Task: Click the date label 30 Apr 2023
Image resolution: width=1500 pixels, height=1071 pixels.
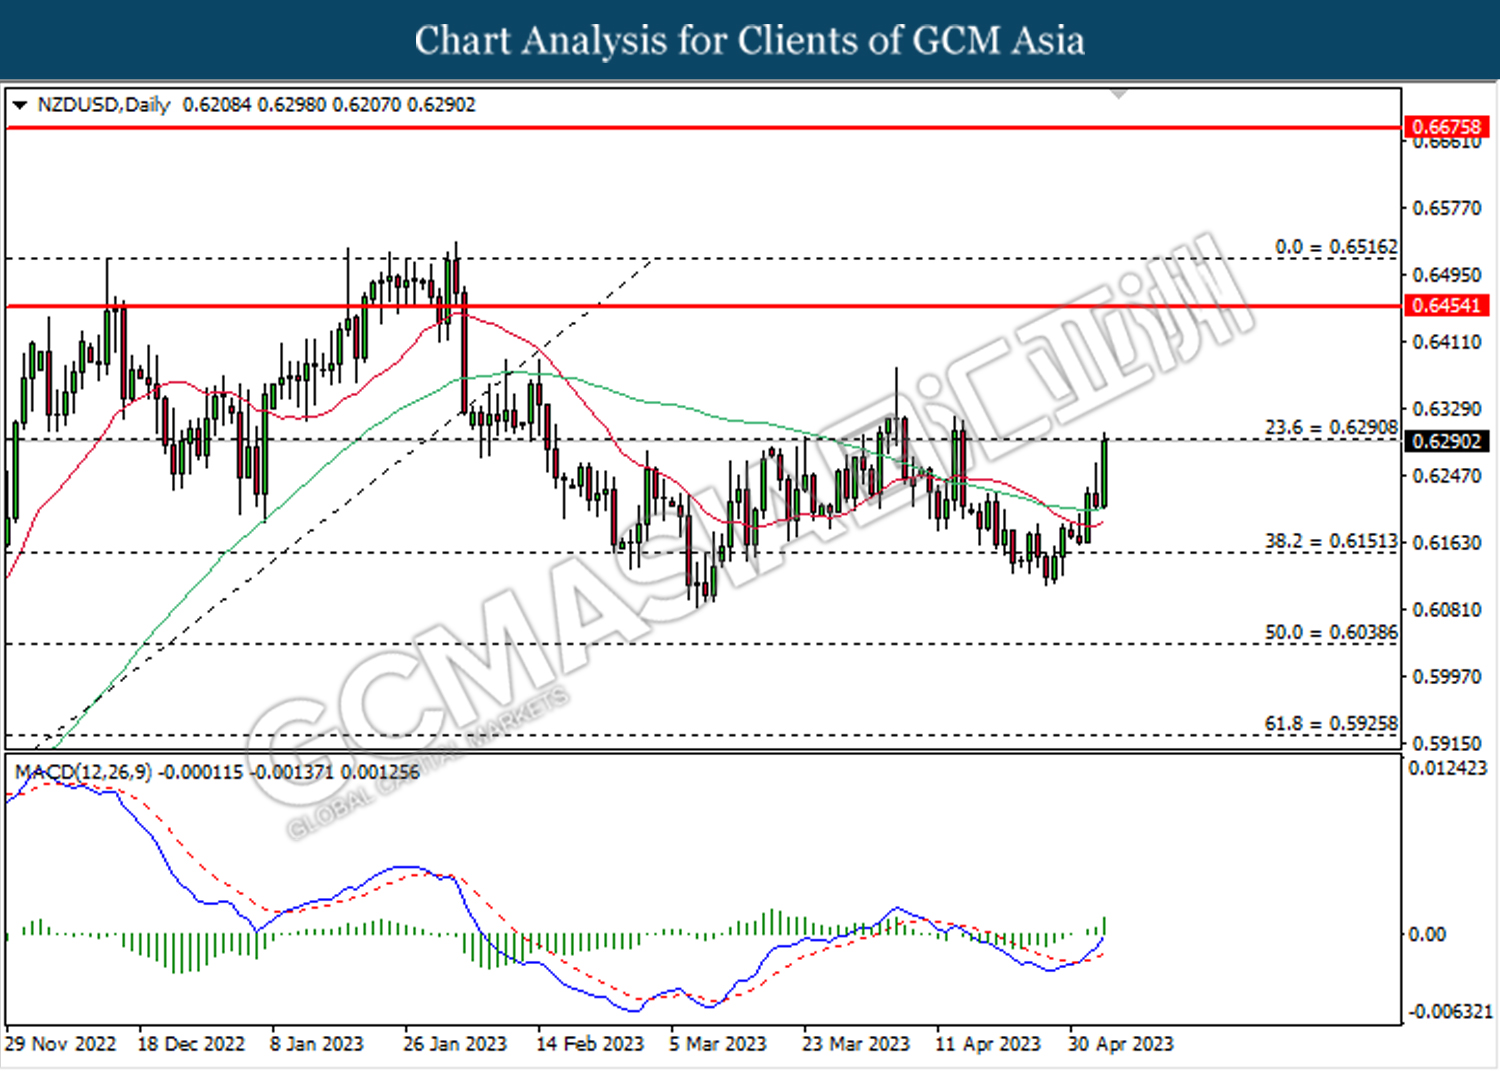Action: 1121,1044
